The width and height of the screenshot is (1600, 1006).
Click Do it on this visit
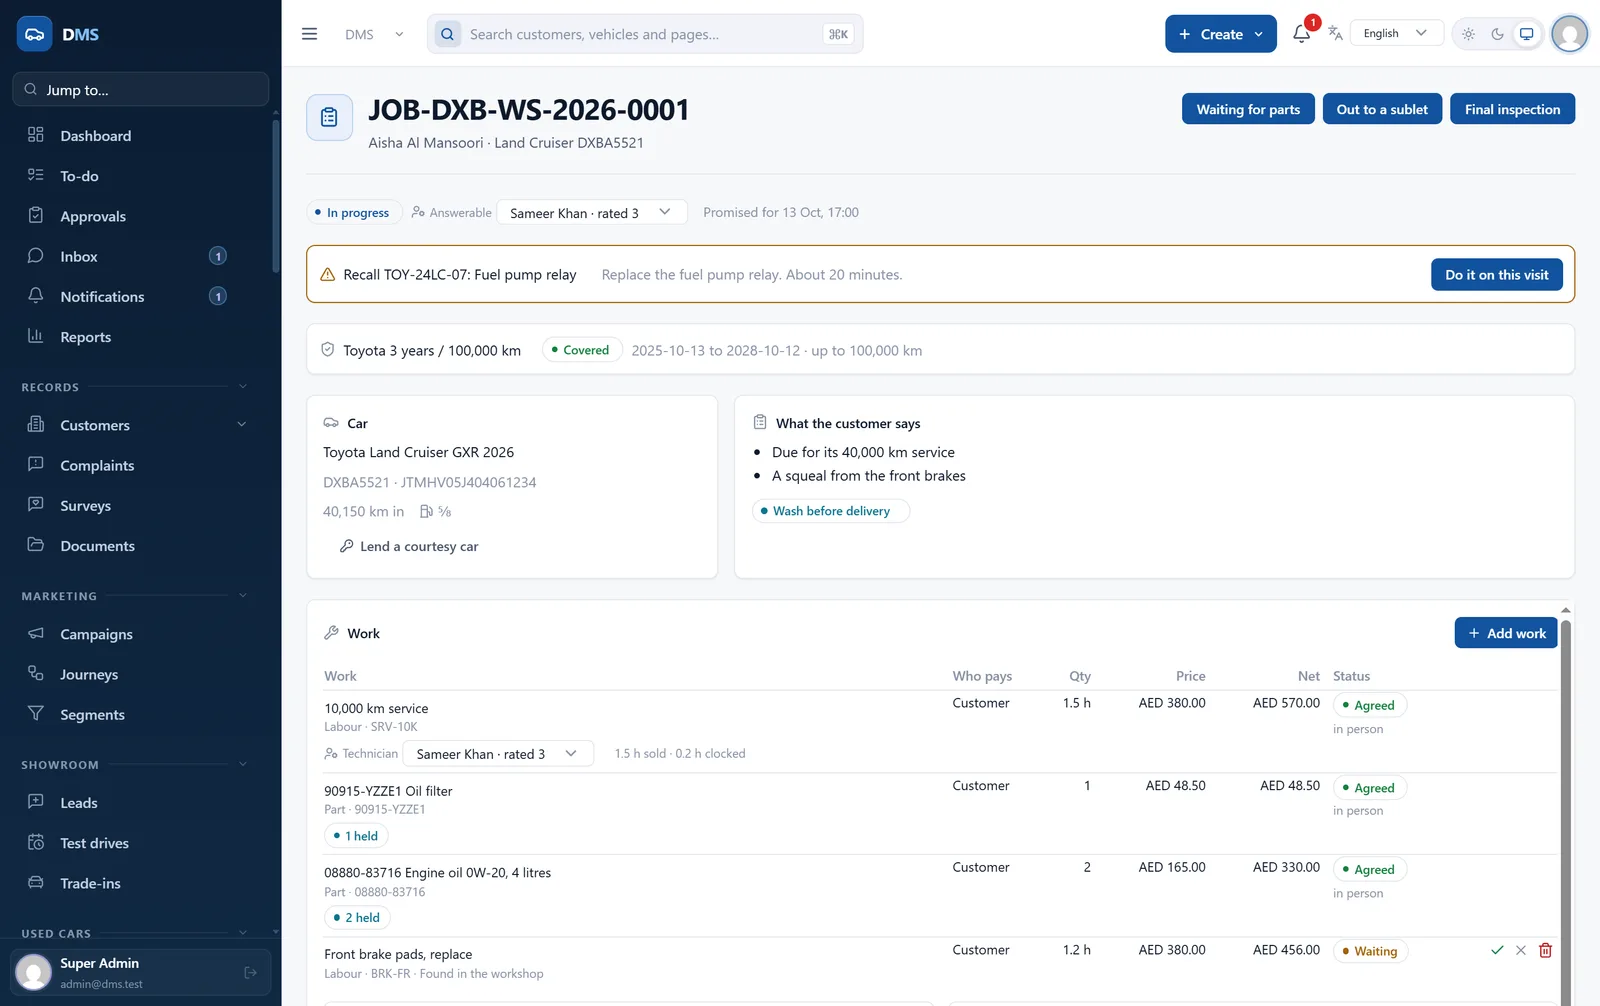1496,274
